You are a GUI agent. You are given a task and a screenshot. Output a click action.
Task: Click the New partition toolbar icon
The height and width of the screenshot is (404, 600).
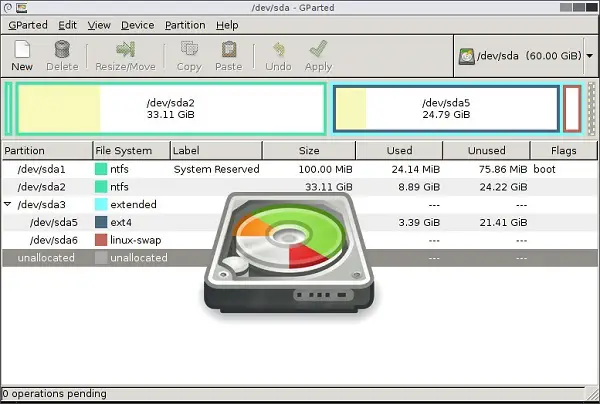[22, 50]
